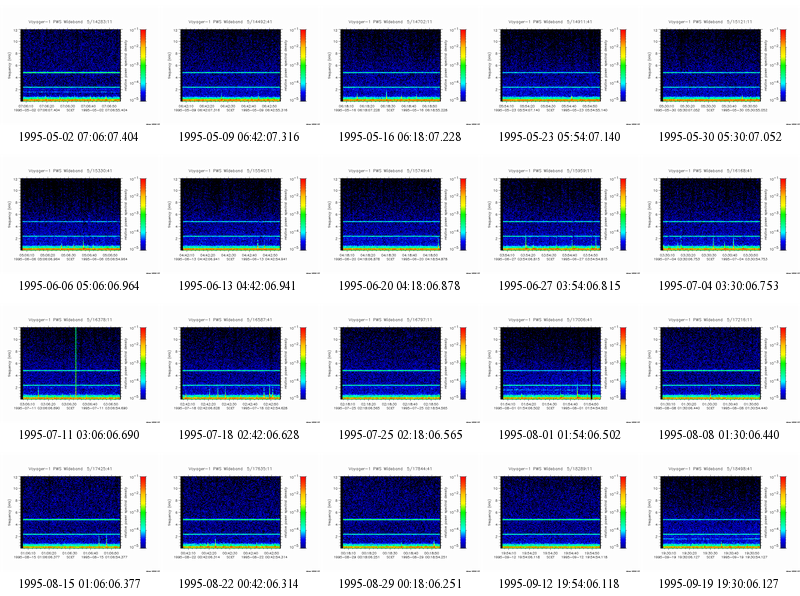The height and width of the screenshot is (596, 800).
Task: Click the Voyager-1 PWS Wideband title above the 1995-05-02 plot
Action: tap(70, 22)
